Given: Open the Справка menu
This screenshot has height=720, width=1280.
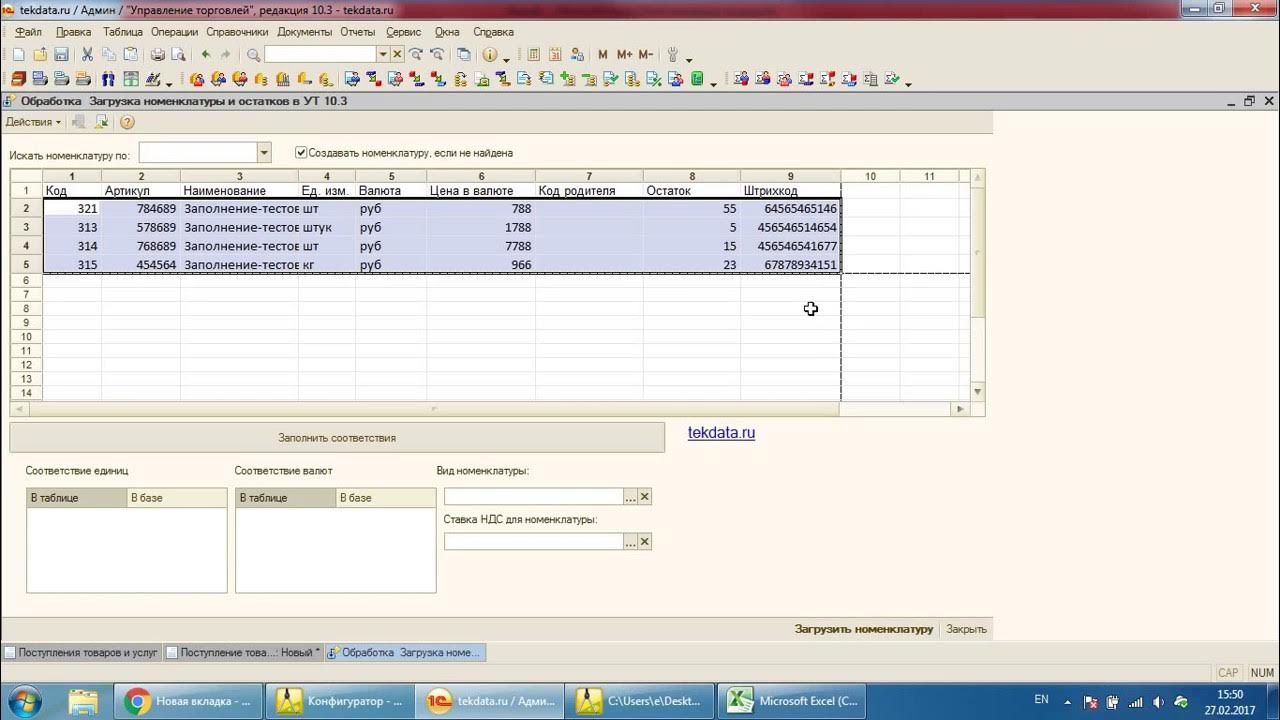Looking at the screenshot, I should pyautogui.click(x=493, y=32).
